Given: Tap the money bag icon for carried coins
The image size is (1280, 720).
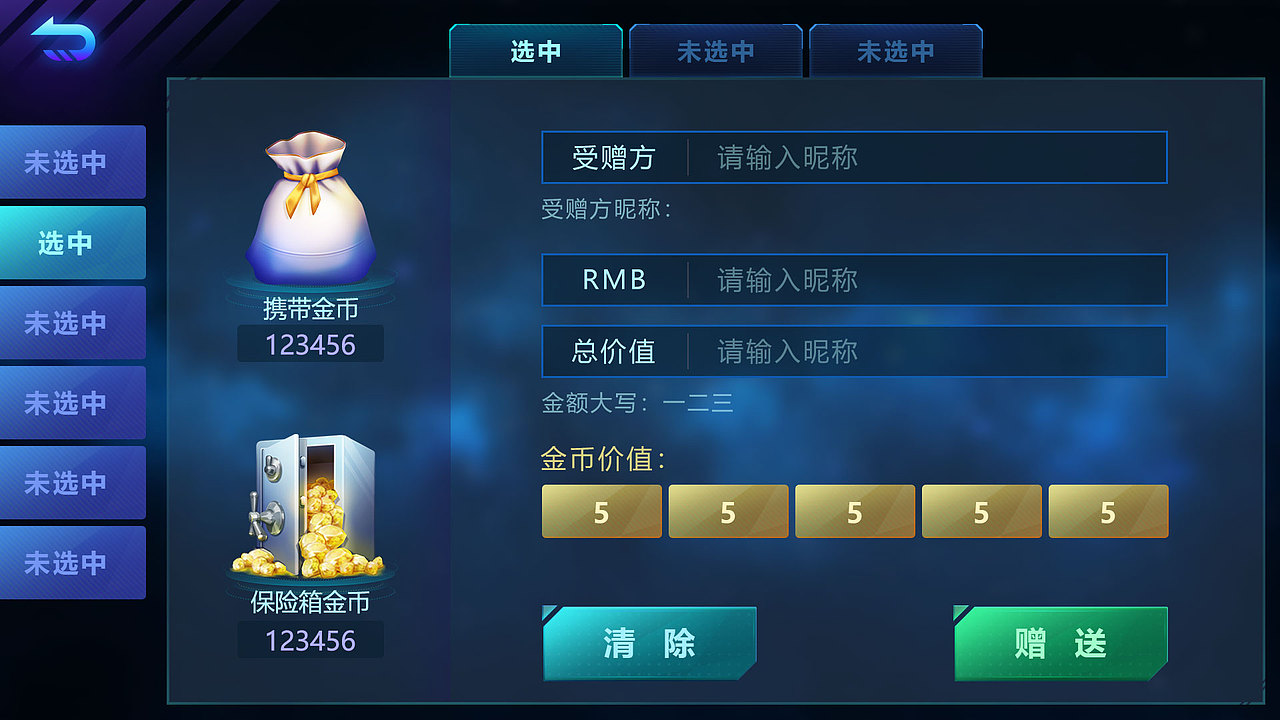Looking at the screenshot, I should (310, 212).
